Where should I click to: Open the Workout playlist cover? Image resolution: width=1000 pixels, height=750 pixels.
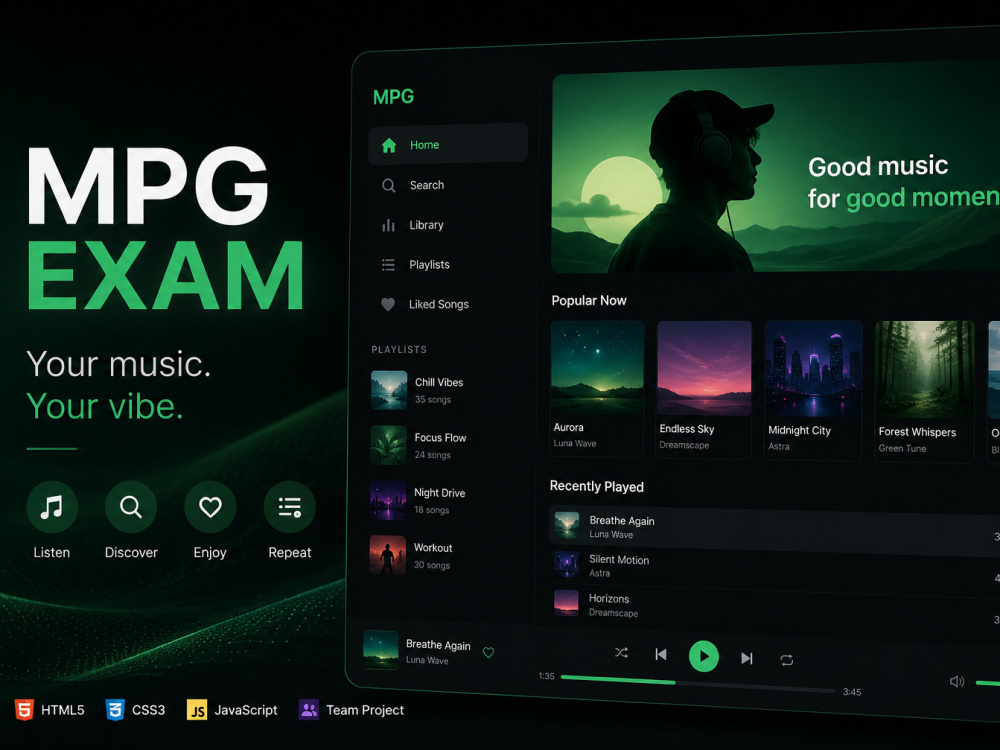[387, 555]
